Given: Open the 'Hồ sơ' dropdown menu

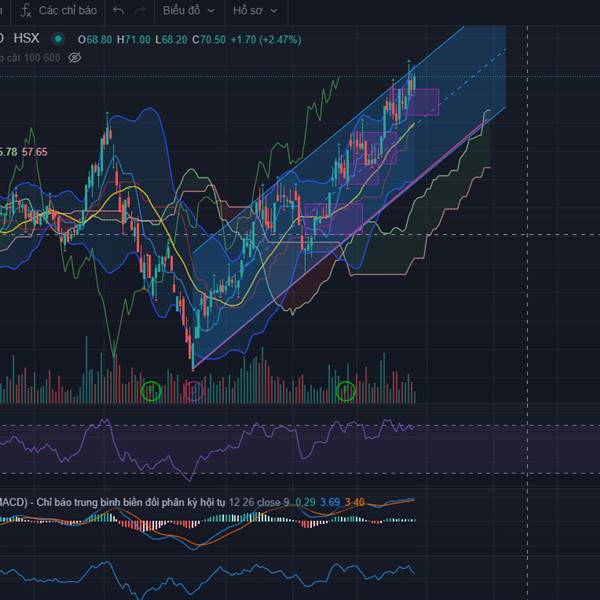Looking at the screenshot, I should point(255,11).
